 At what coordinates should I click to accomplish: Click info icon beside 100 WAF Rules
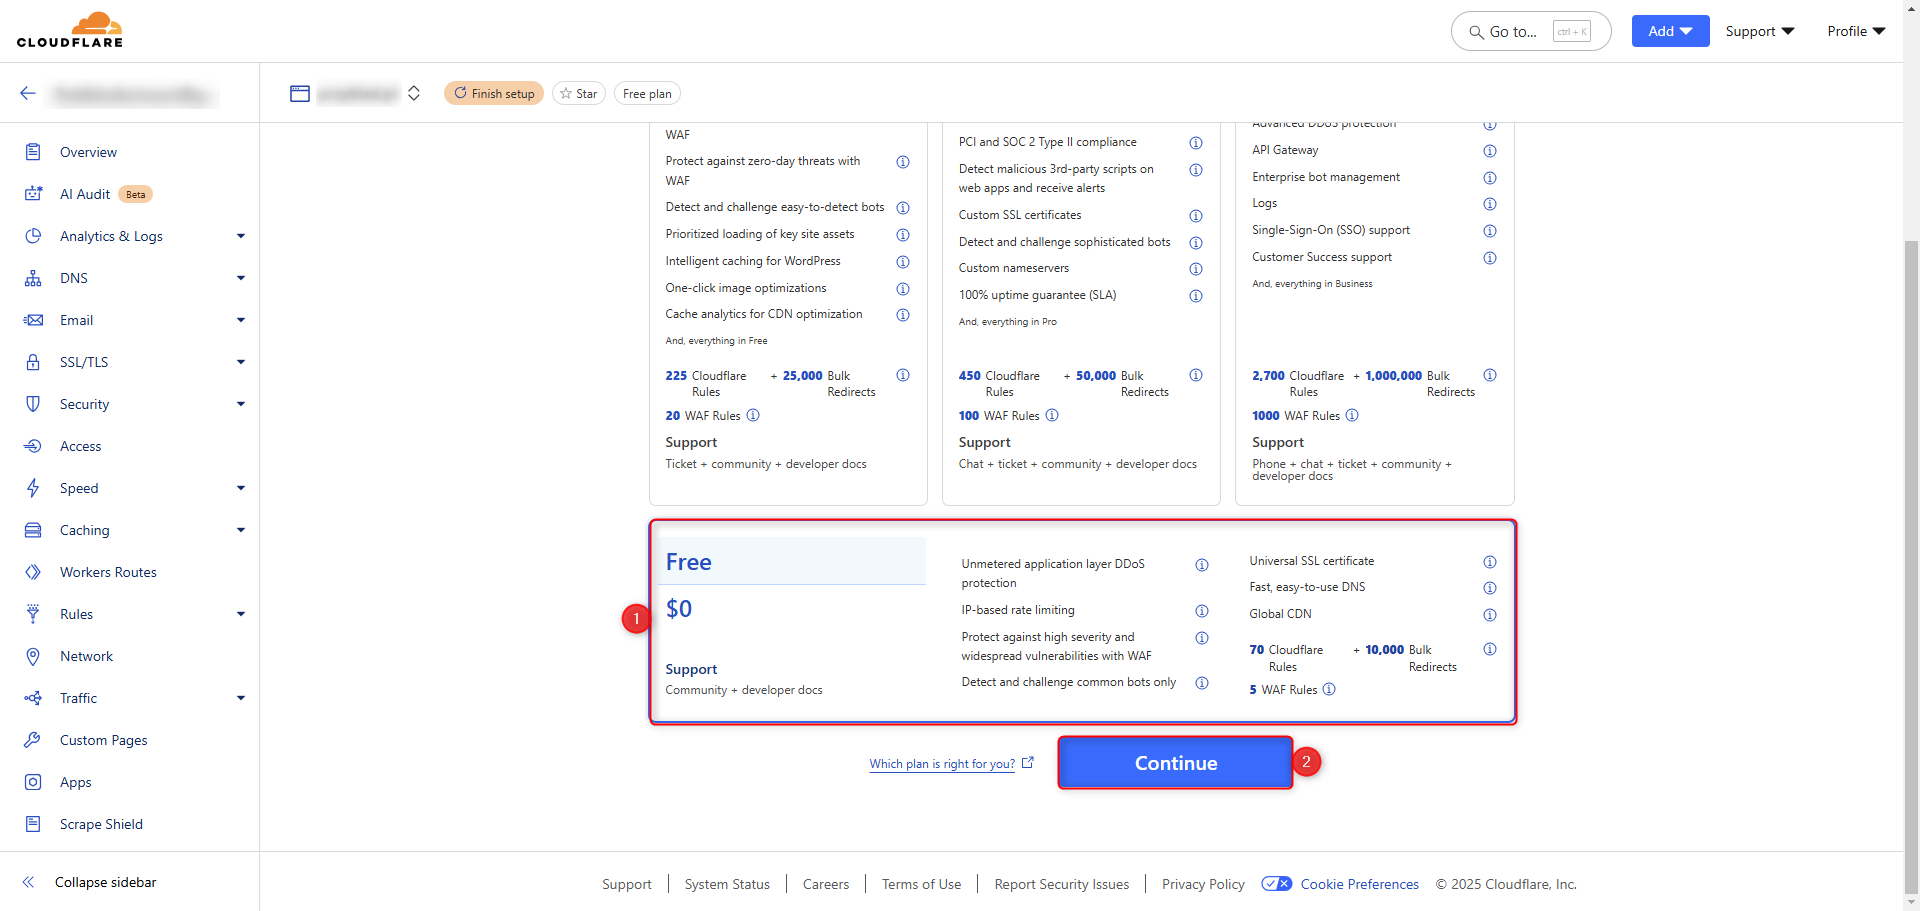1052,415
